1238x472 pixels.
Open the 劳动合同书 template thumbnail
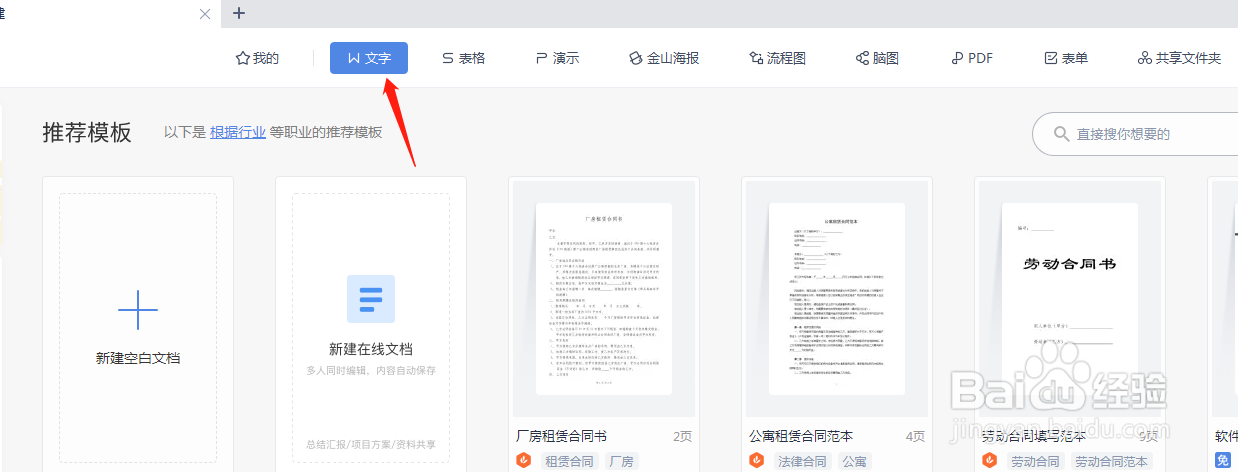(1070, 300)
